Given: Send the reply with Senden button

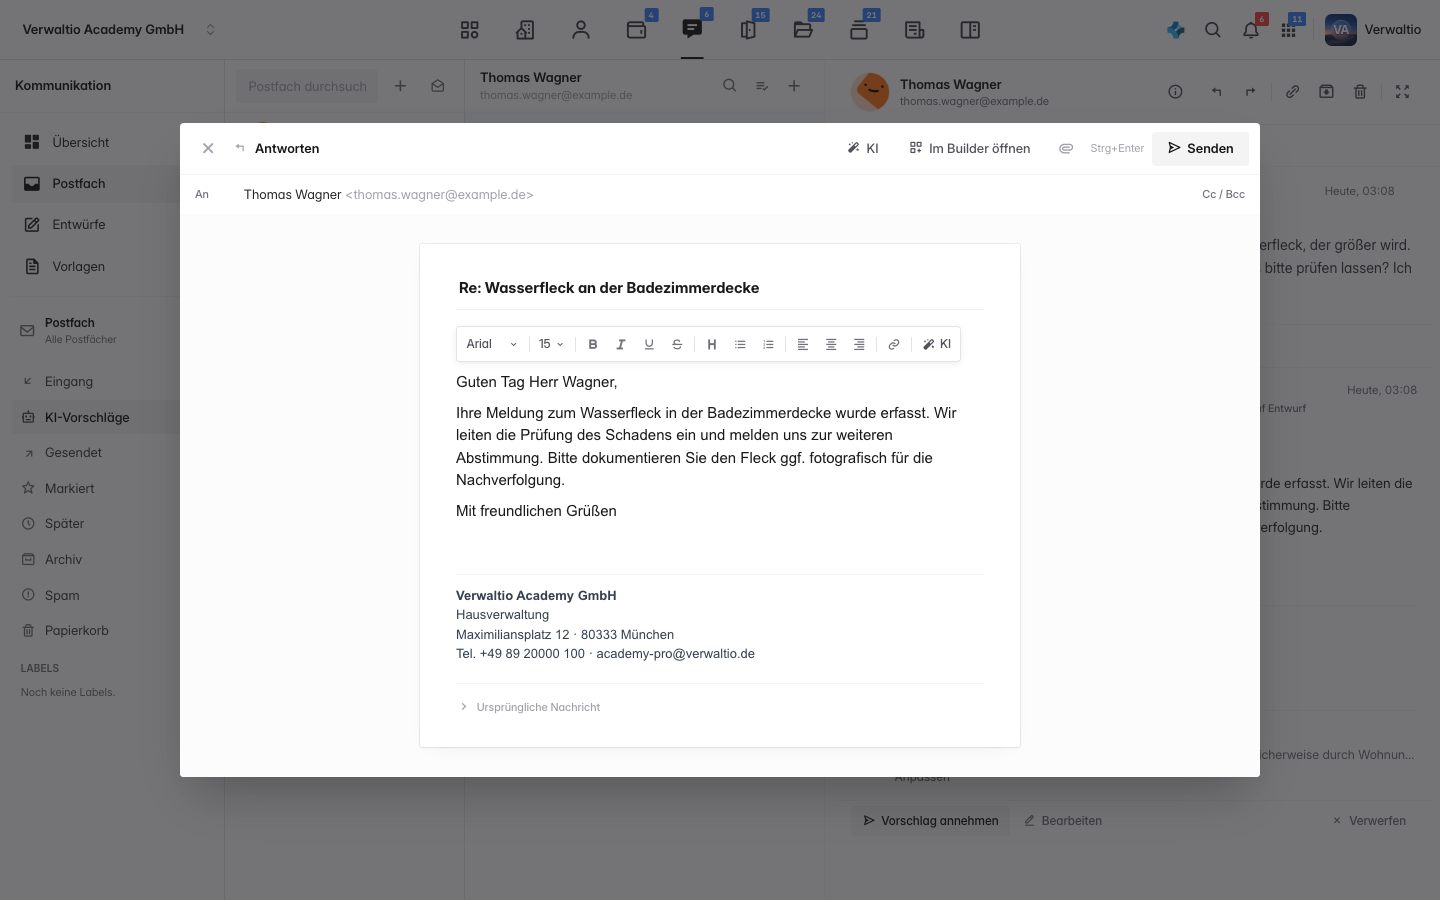Looking at the screenshot, I should 1200,148.
